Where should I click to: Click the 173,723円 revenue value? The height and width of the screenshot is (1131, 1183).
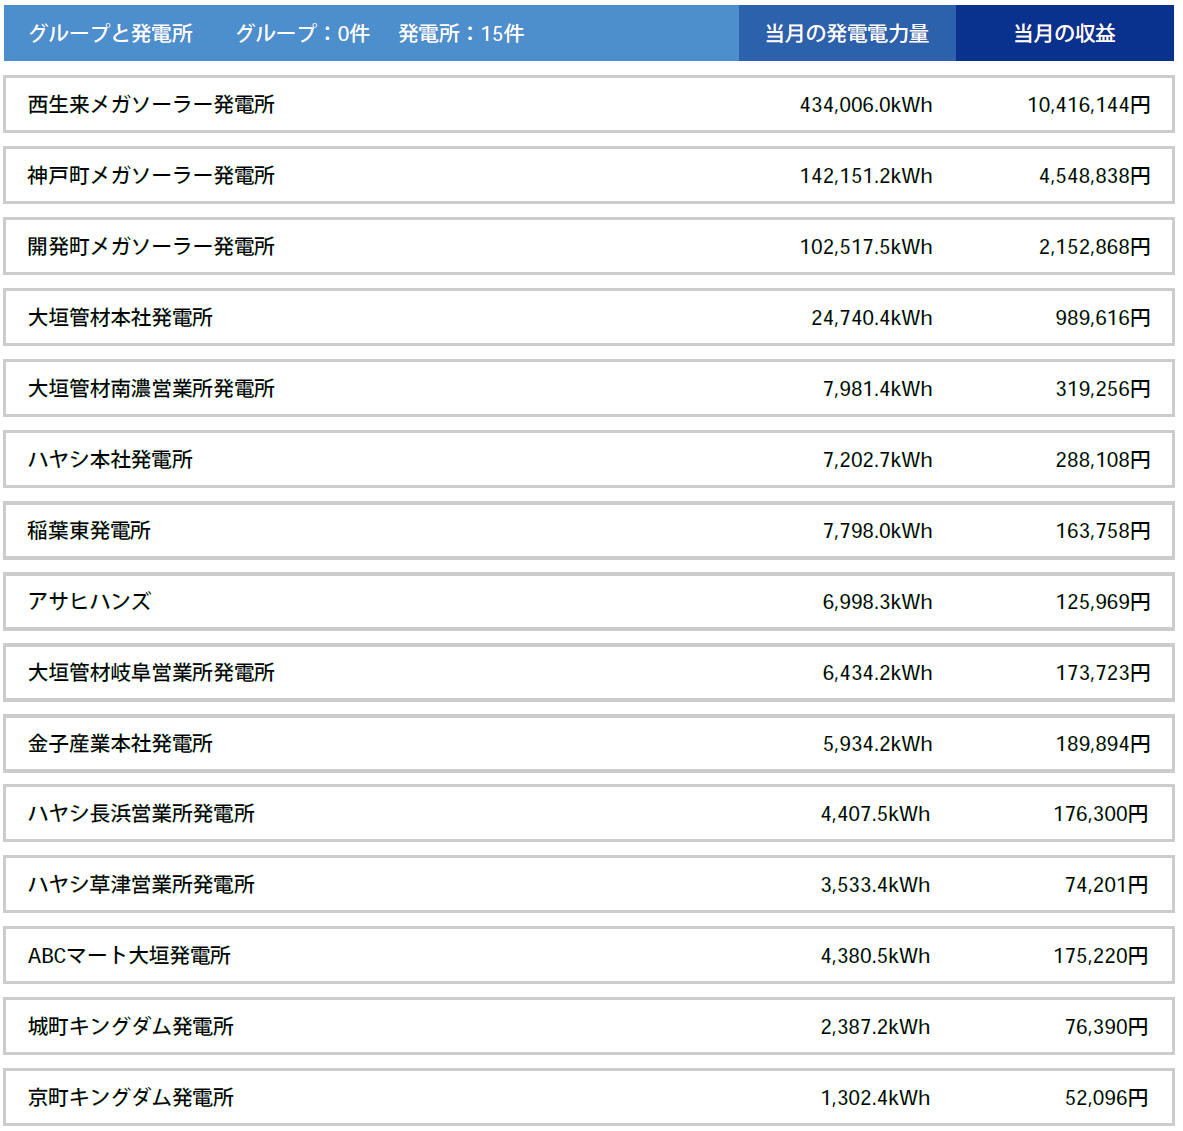[1103, 672]
